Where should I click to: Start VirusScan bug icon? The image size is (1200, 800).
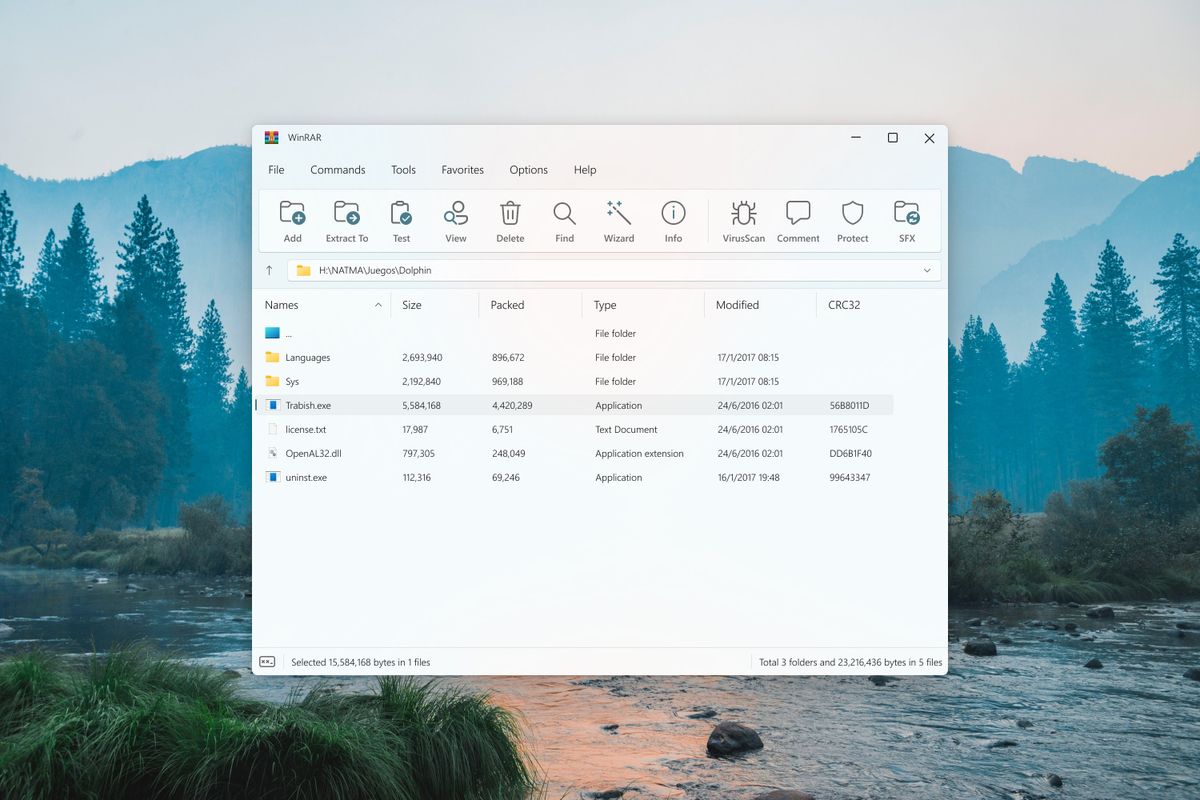tap(743, 212)
